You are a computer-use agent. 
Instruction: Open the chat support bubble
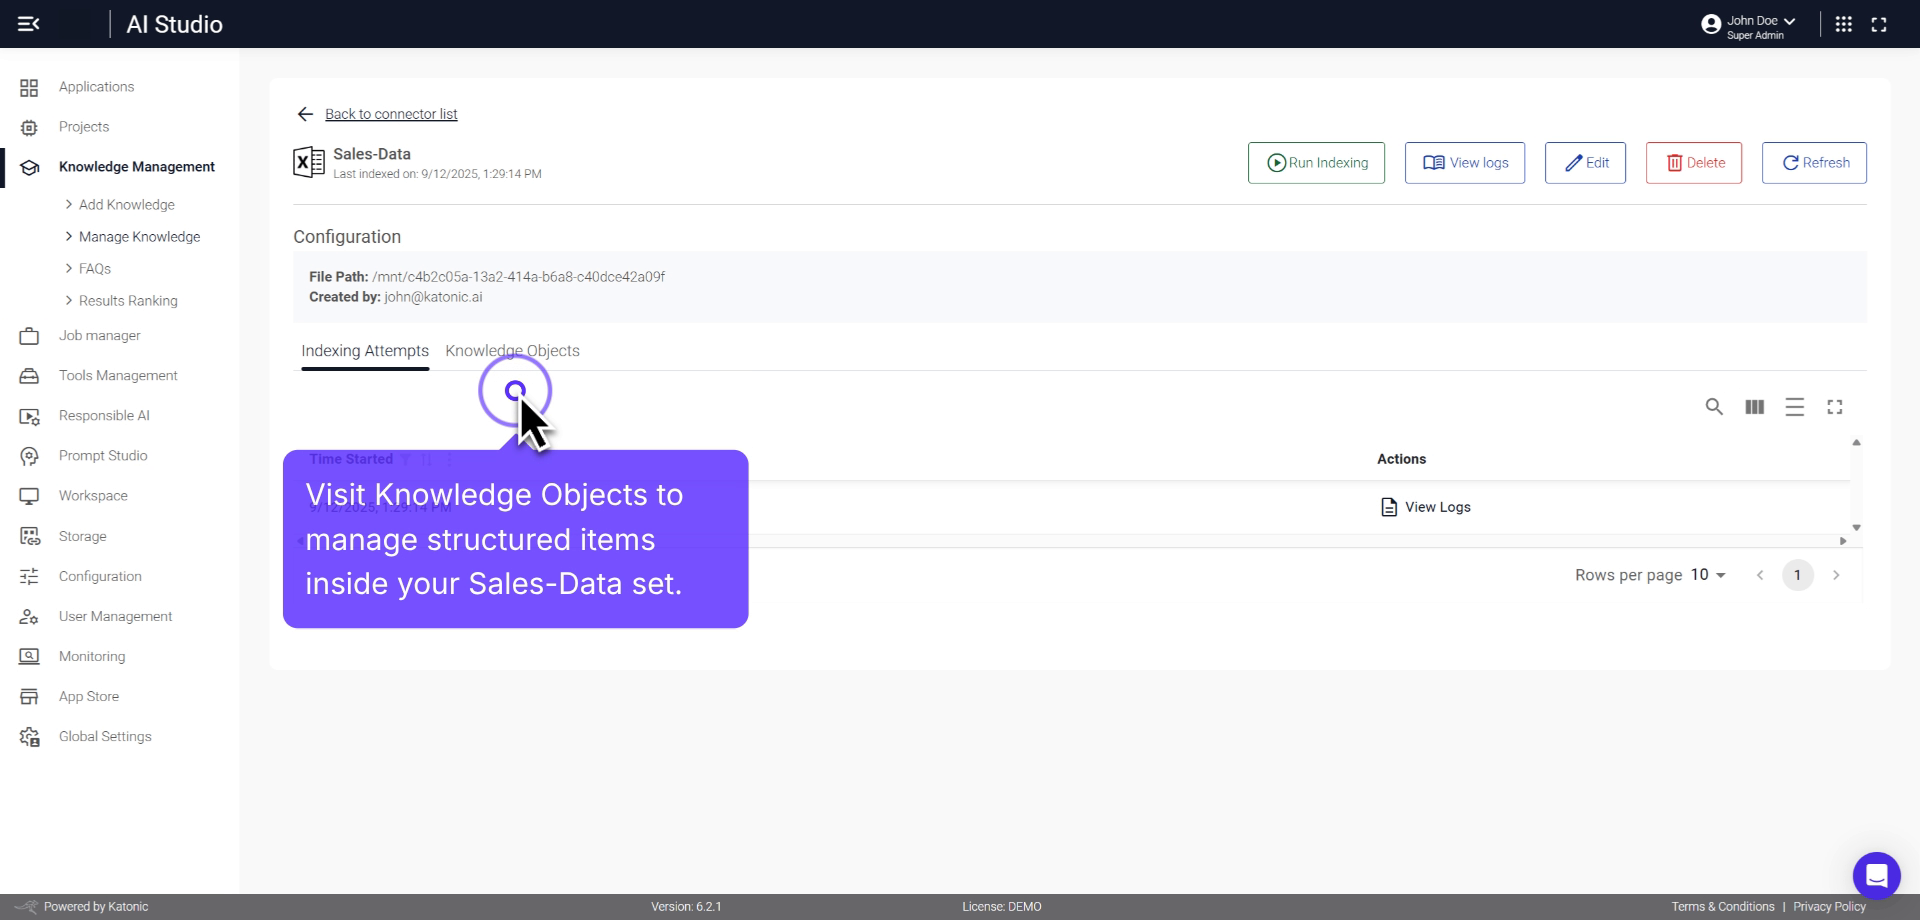(x=1877, y=875)
